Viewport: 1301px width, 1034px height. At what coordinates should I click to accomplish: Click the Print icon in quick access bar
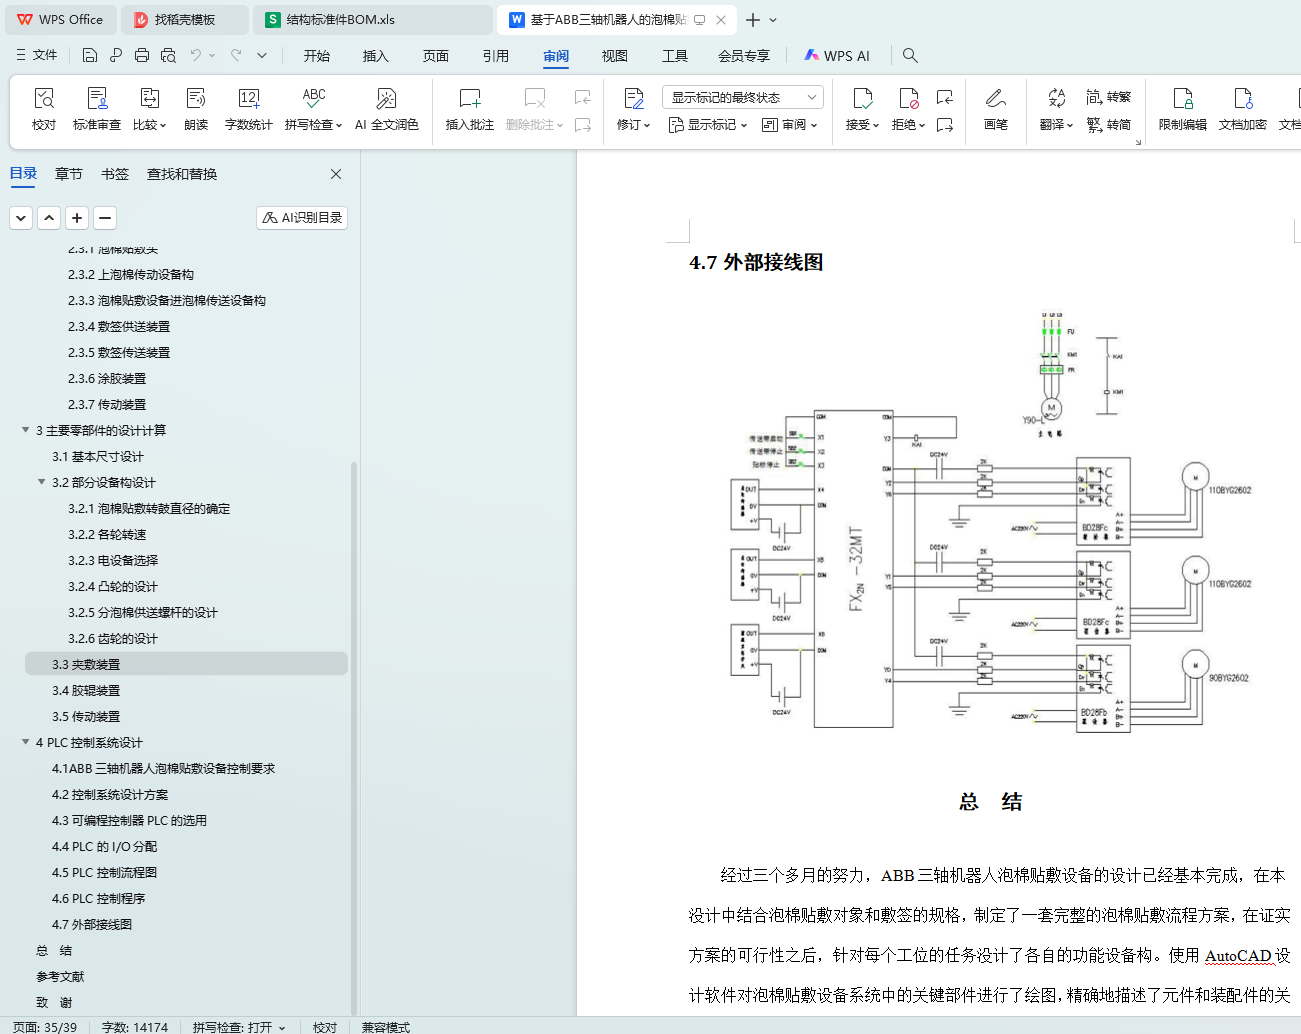point(142,56)
